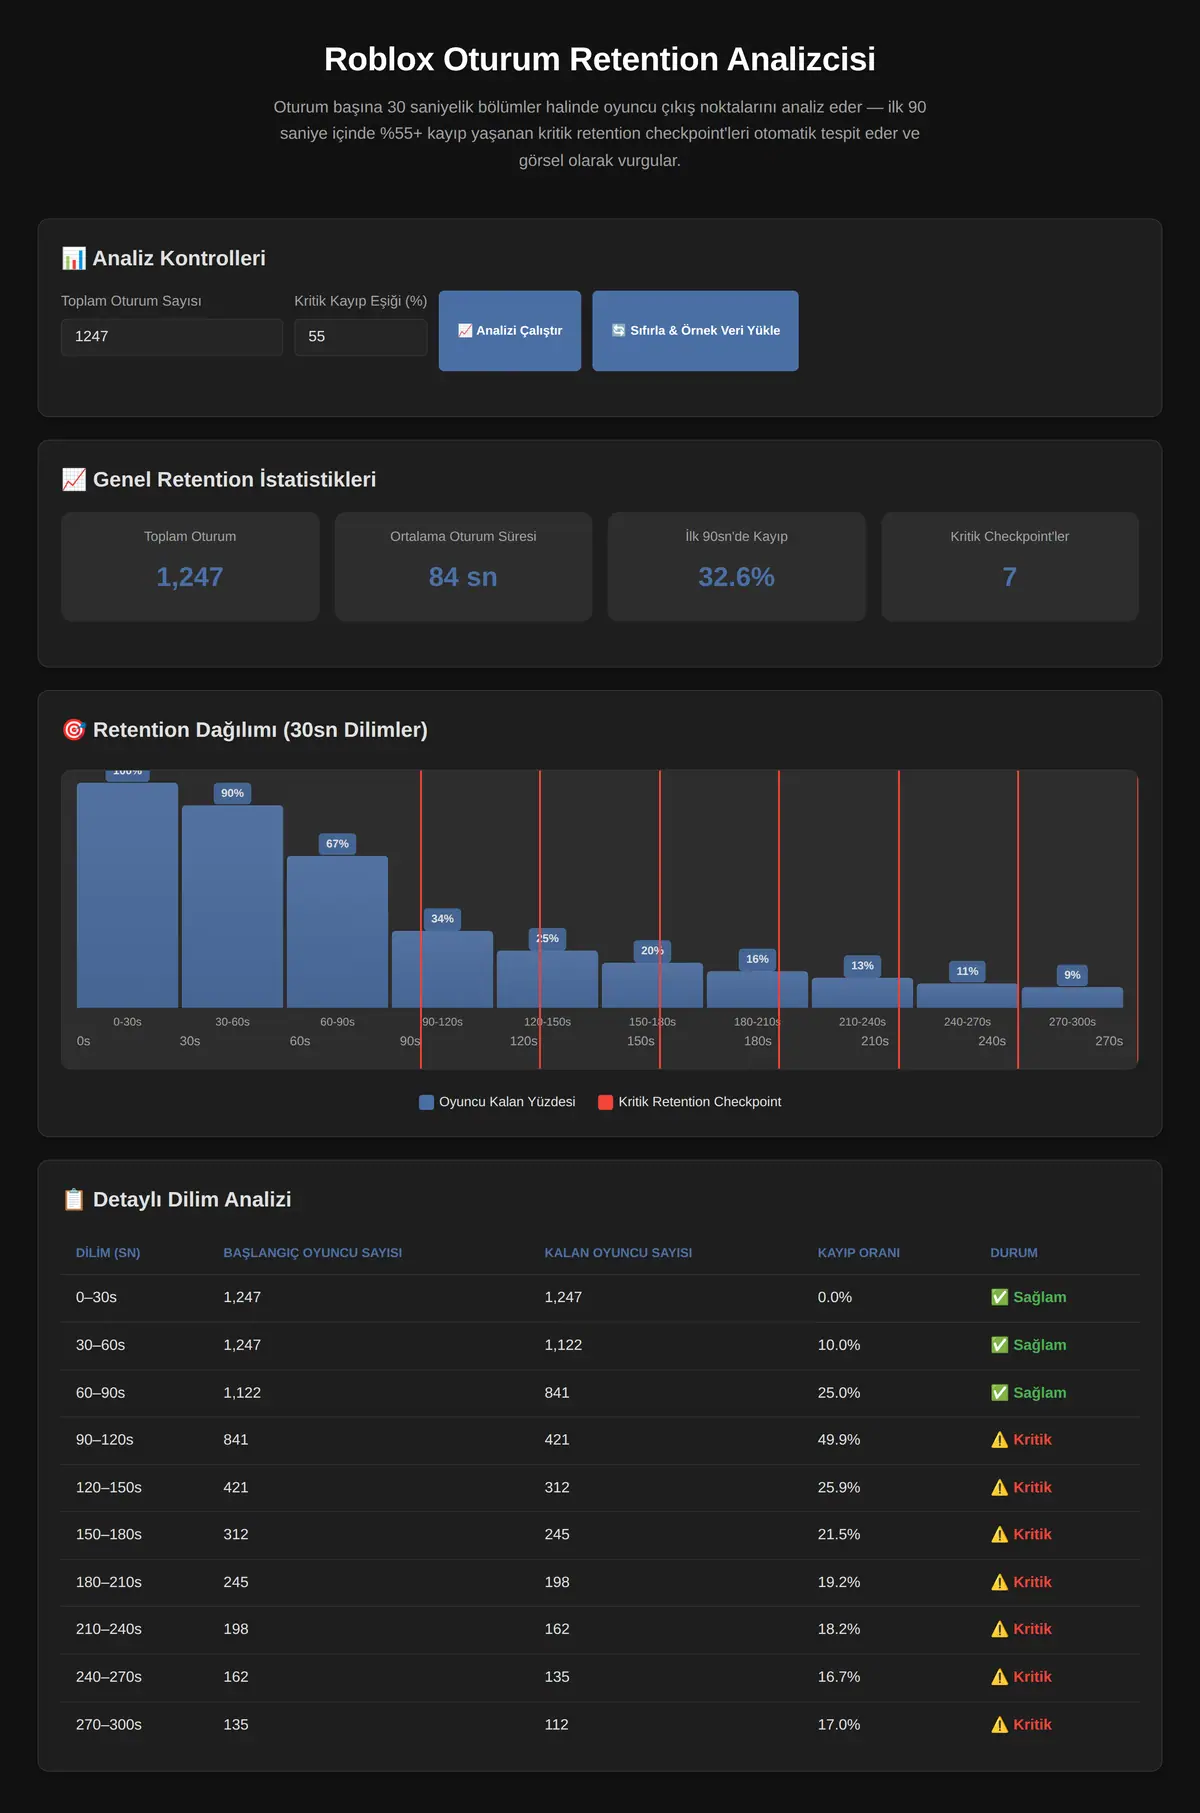Viewport: 1200px width, 1813px height.
Task: Click the target icon beside Retention Dağılımı heading
Action: coord(74,730)
